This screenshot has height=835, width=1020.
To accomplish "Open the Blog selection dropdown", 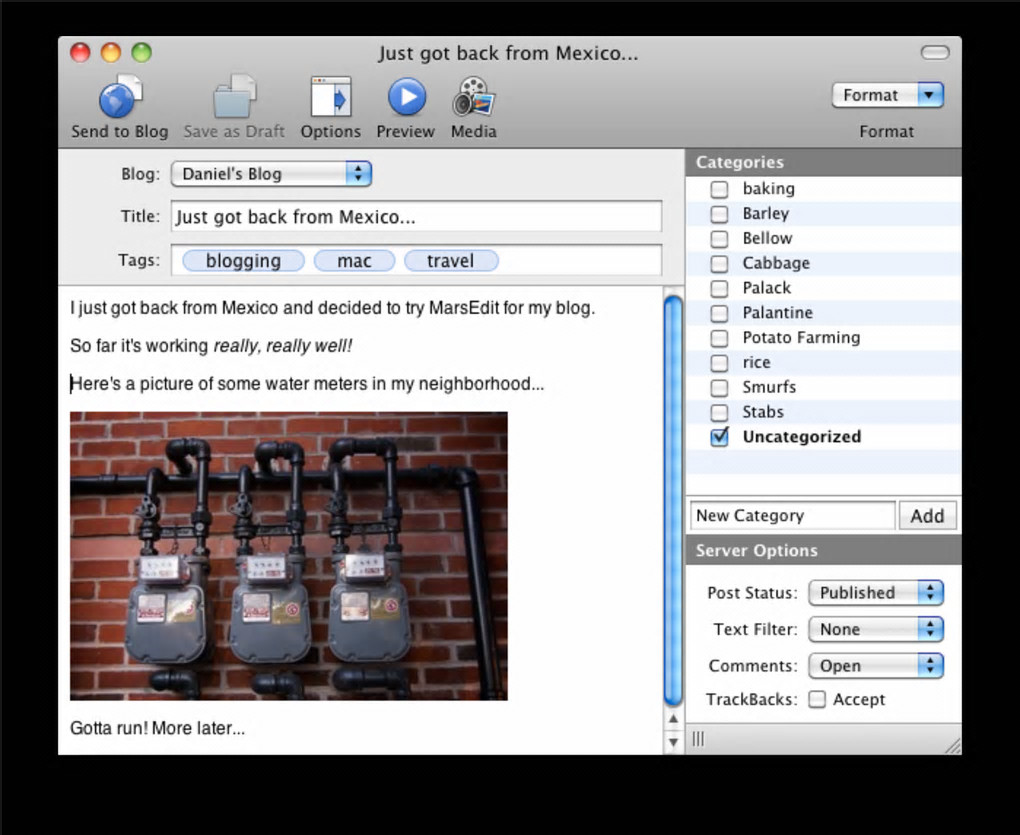I will pos(271,174).
